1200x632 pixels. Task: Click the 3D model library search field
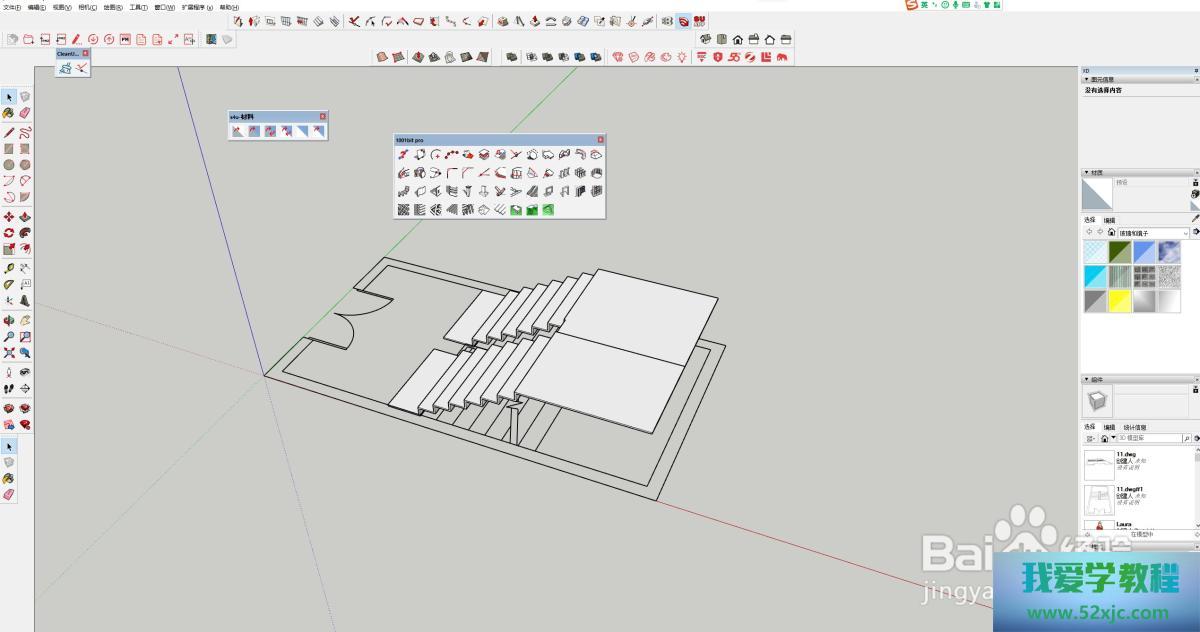(1150, 438)
